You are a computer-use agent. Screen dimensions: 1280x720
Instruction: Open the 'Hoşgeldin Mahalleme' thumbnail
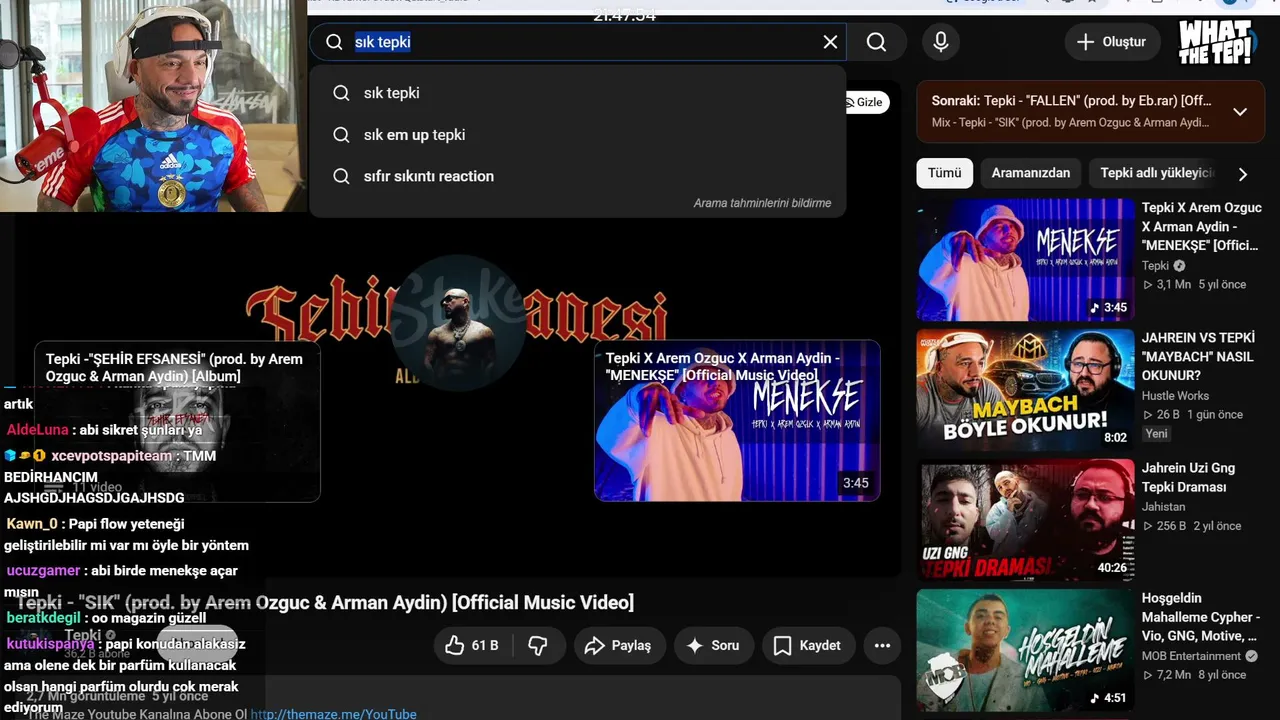1025,650
